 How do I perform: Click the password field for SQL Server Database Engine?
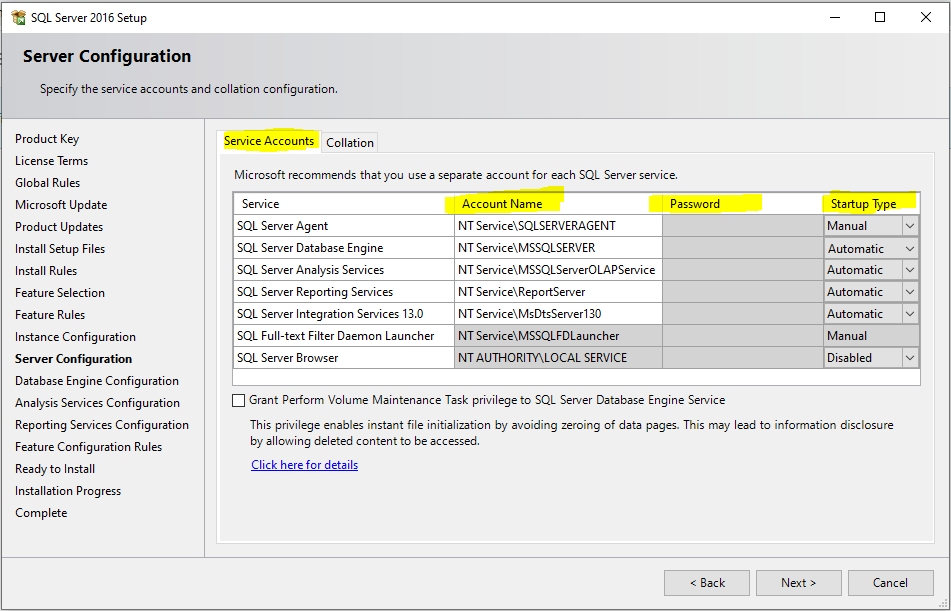(x=742, y=248)
